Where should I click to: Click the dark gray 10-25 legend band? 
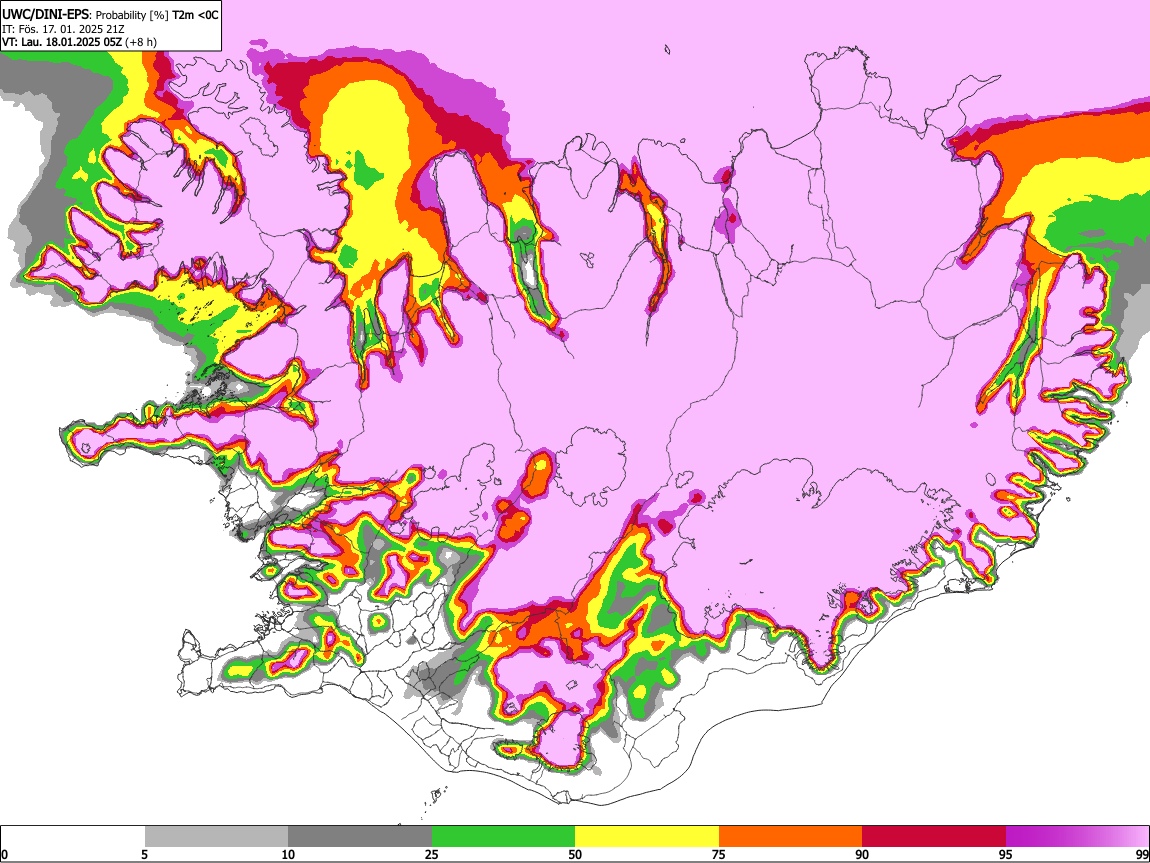pos(360,836)
